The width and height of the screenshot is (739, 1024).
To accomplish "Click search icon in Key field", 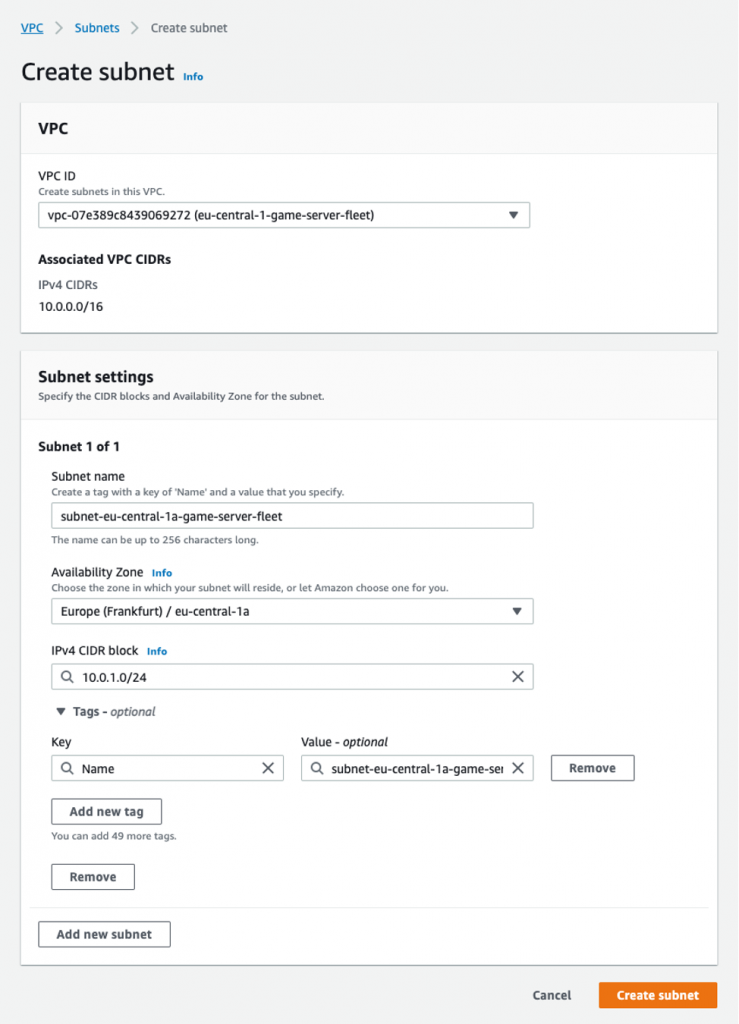I will coord(67,768).
